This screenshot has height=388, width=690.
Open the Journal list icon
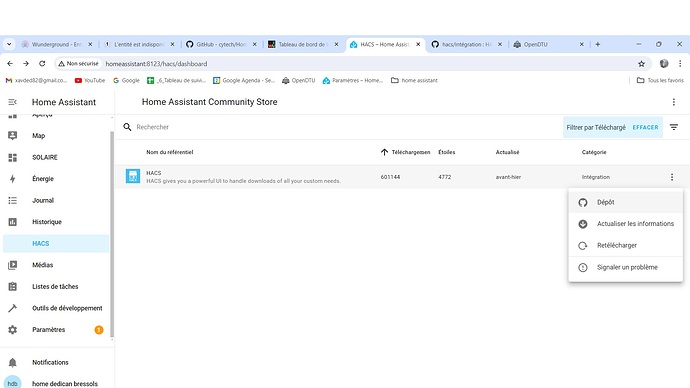pos(12,200)
